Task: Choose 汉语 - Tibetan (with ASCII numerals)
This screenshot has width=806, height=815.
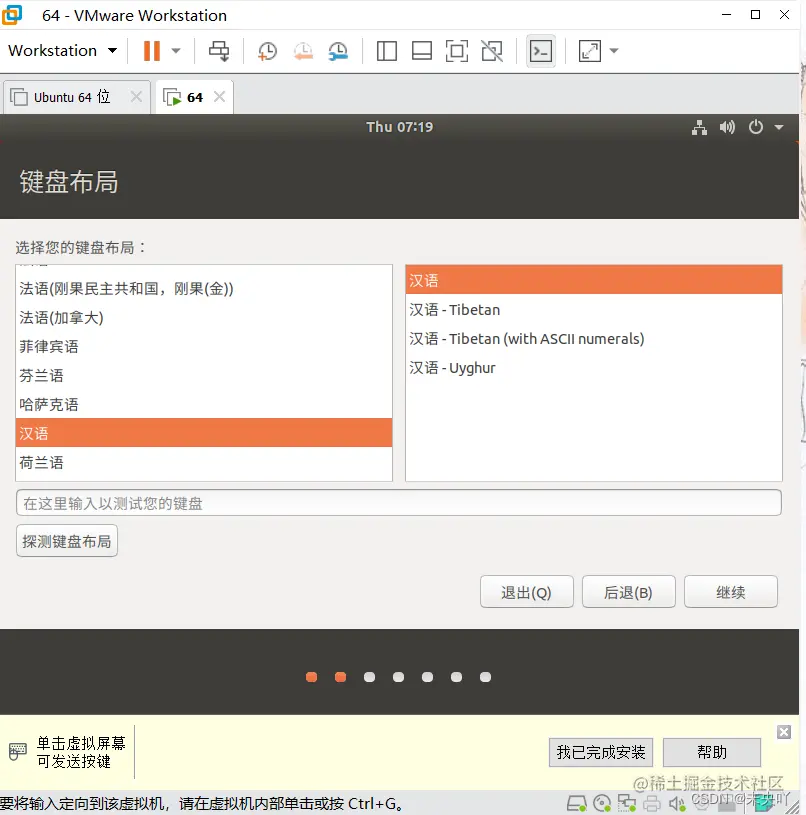Action: click(593, 339)
